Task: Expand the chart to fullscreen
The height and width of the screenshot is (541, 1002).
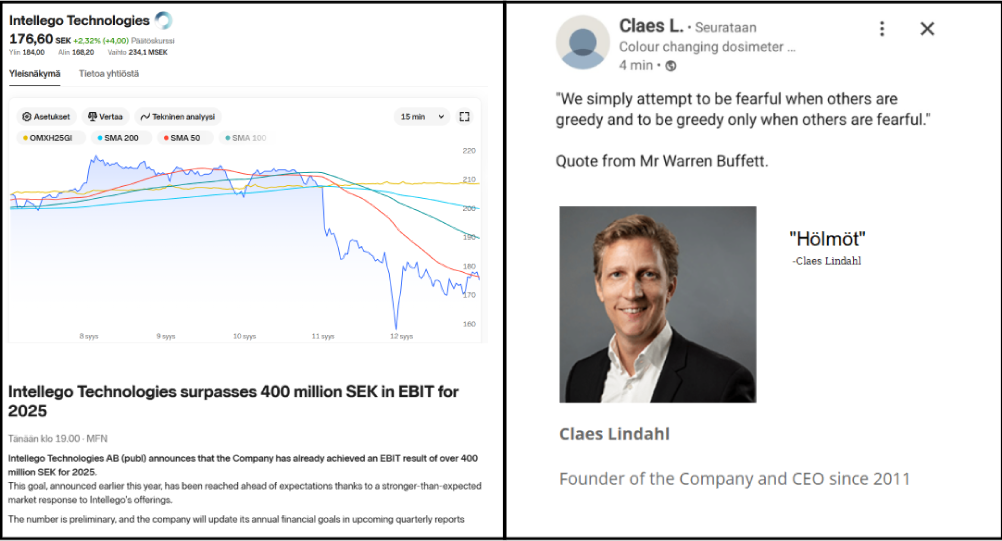Action: pos(464,117)
